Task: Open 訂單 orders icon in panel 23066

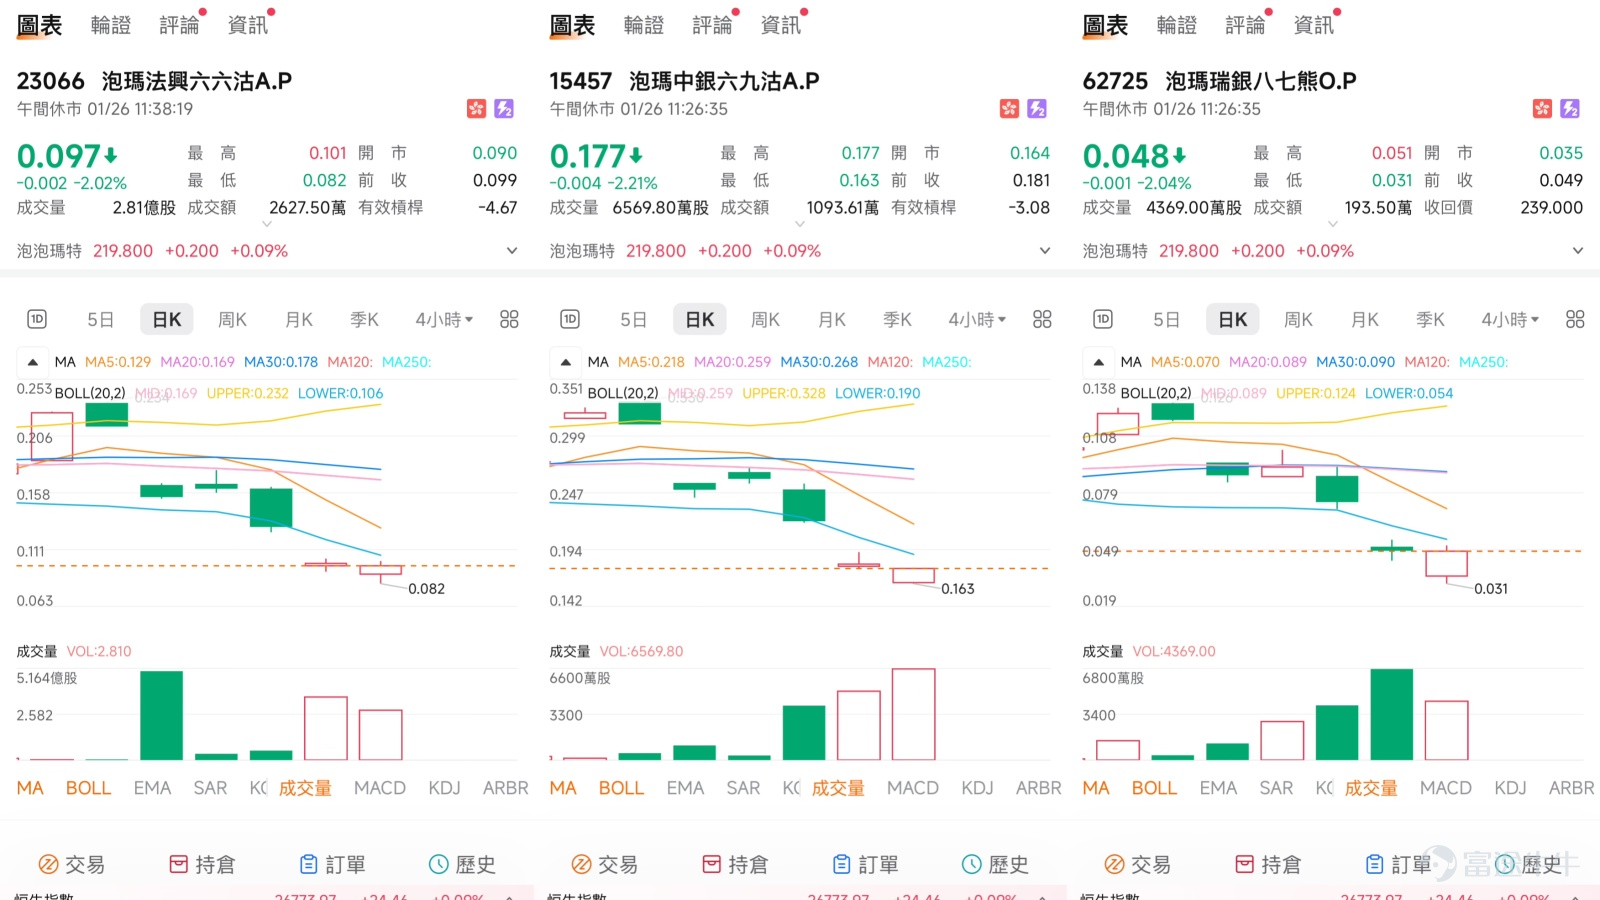Action: 309,864
